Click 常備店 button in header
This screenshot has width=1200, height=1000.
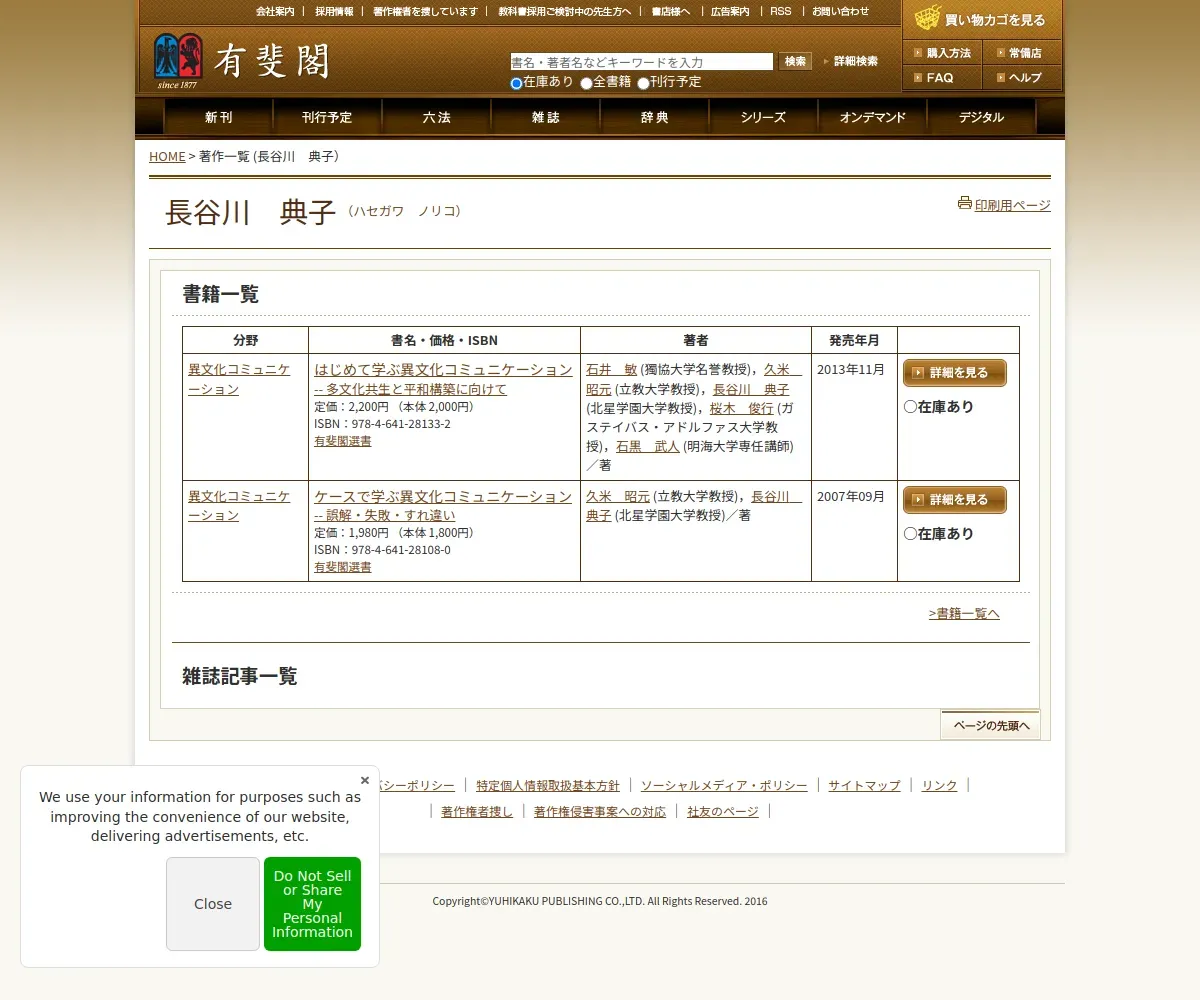(x=1022, y=53)
